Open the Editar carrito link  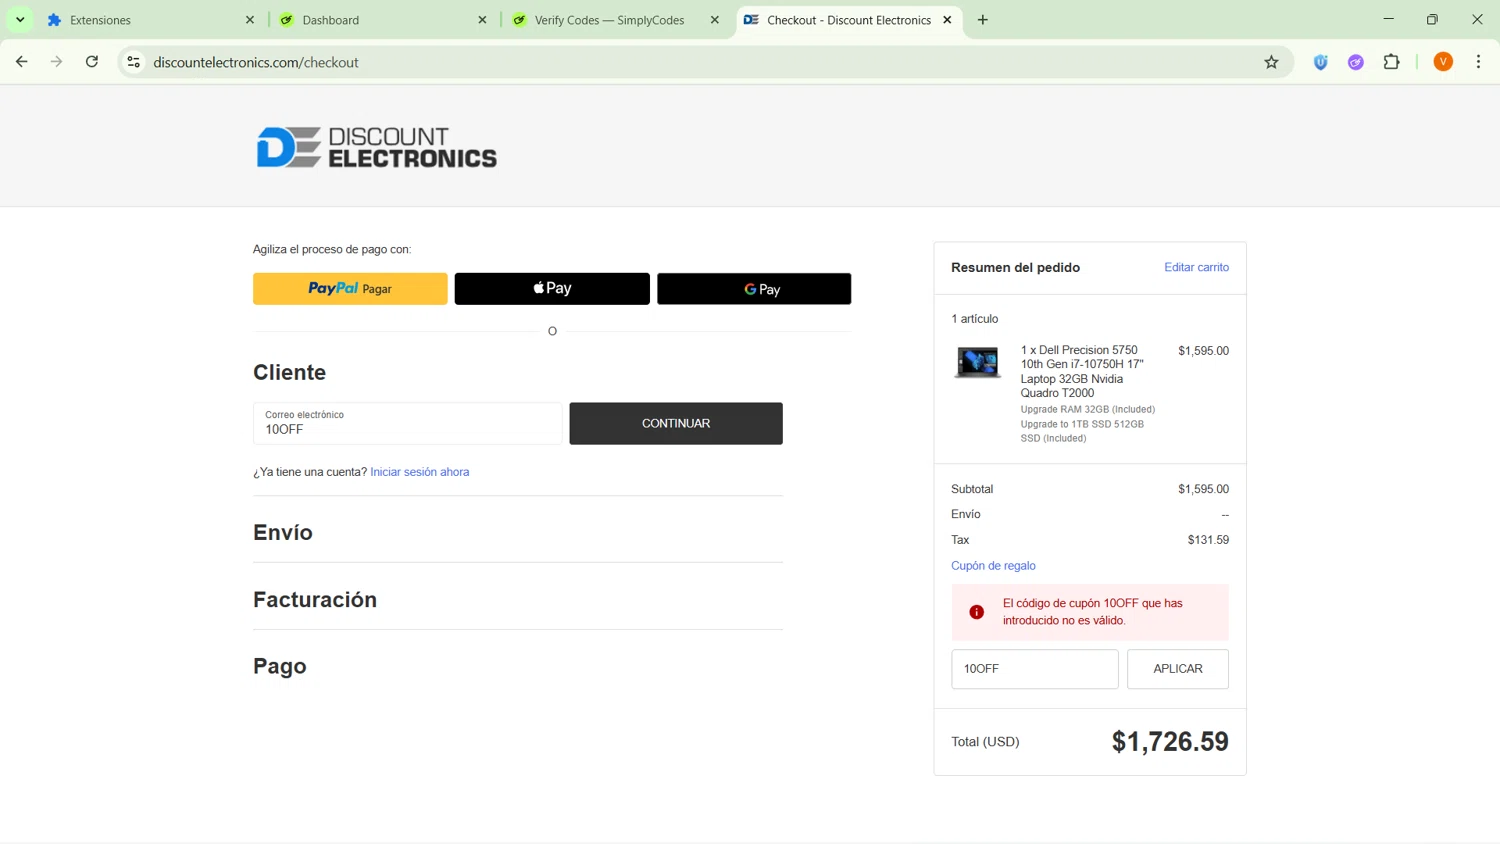click(x=1196, y=267)
